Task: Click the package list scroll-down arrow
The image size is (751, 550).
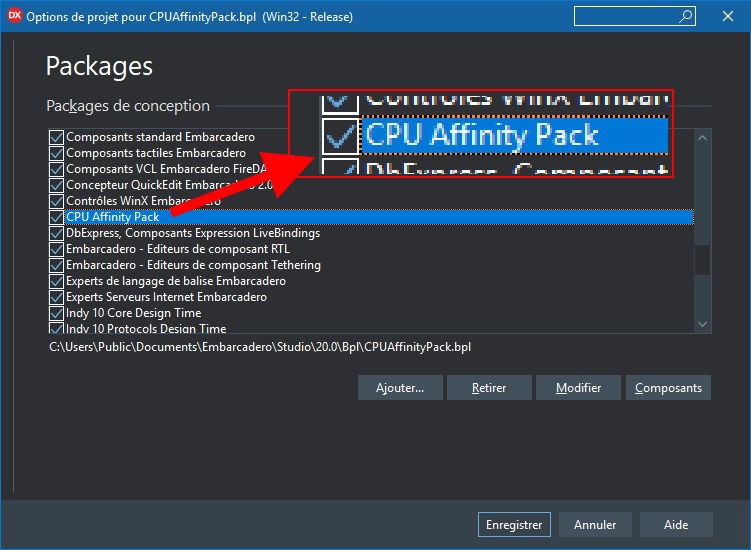Action: (x=703, y=324)
